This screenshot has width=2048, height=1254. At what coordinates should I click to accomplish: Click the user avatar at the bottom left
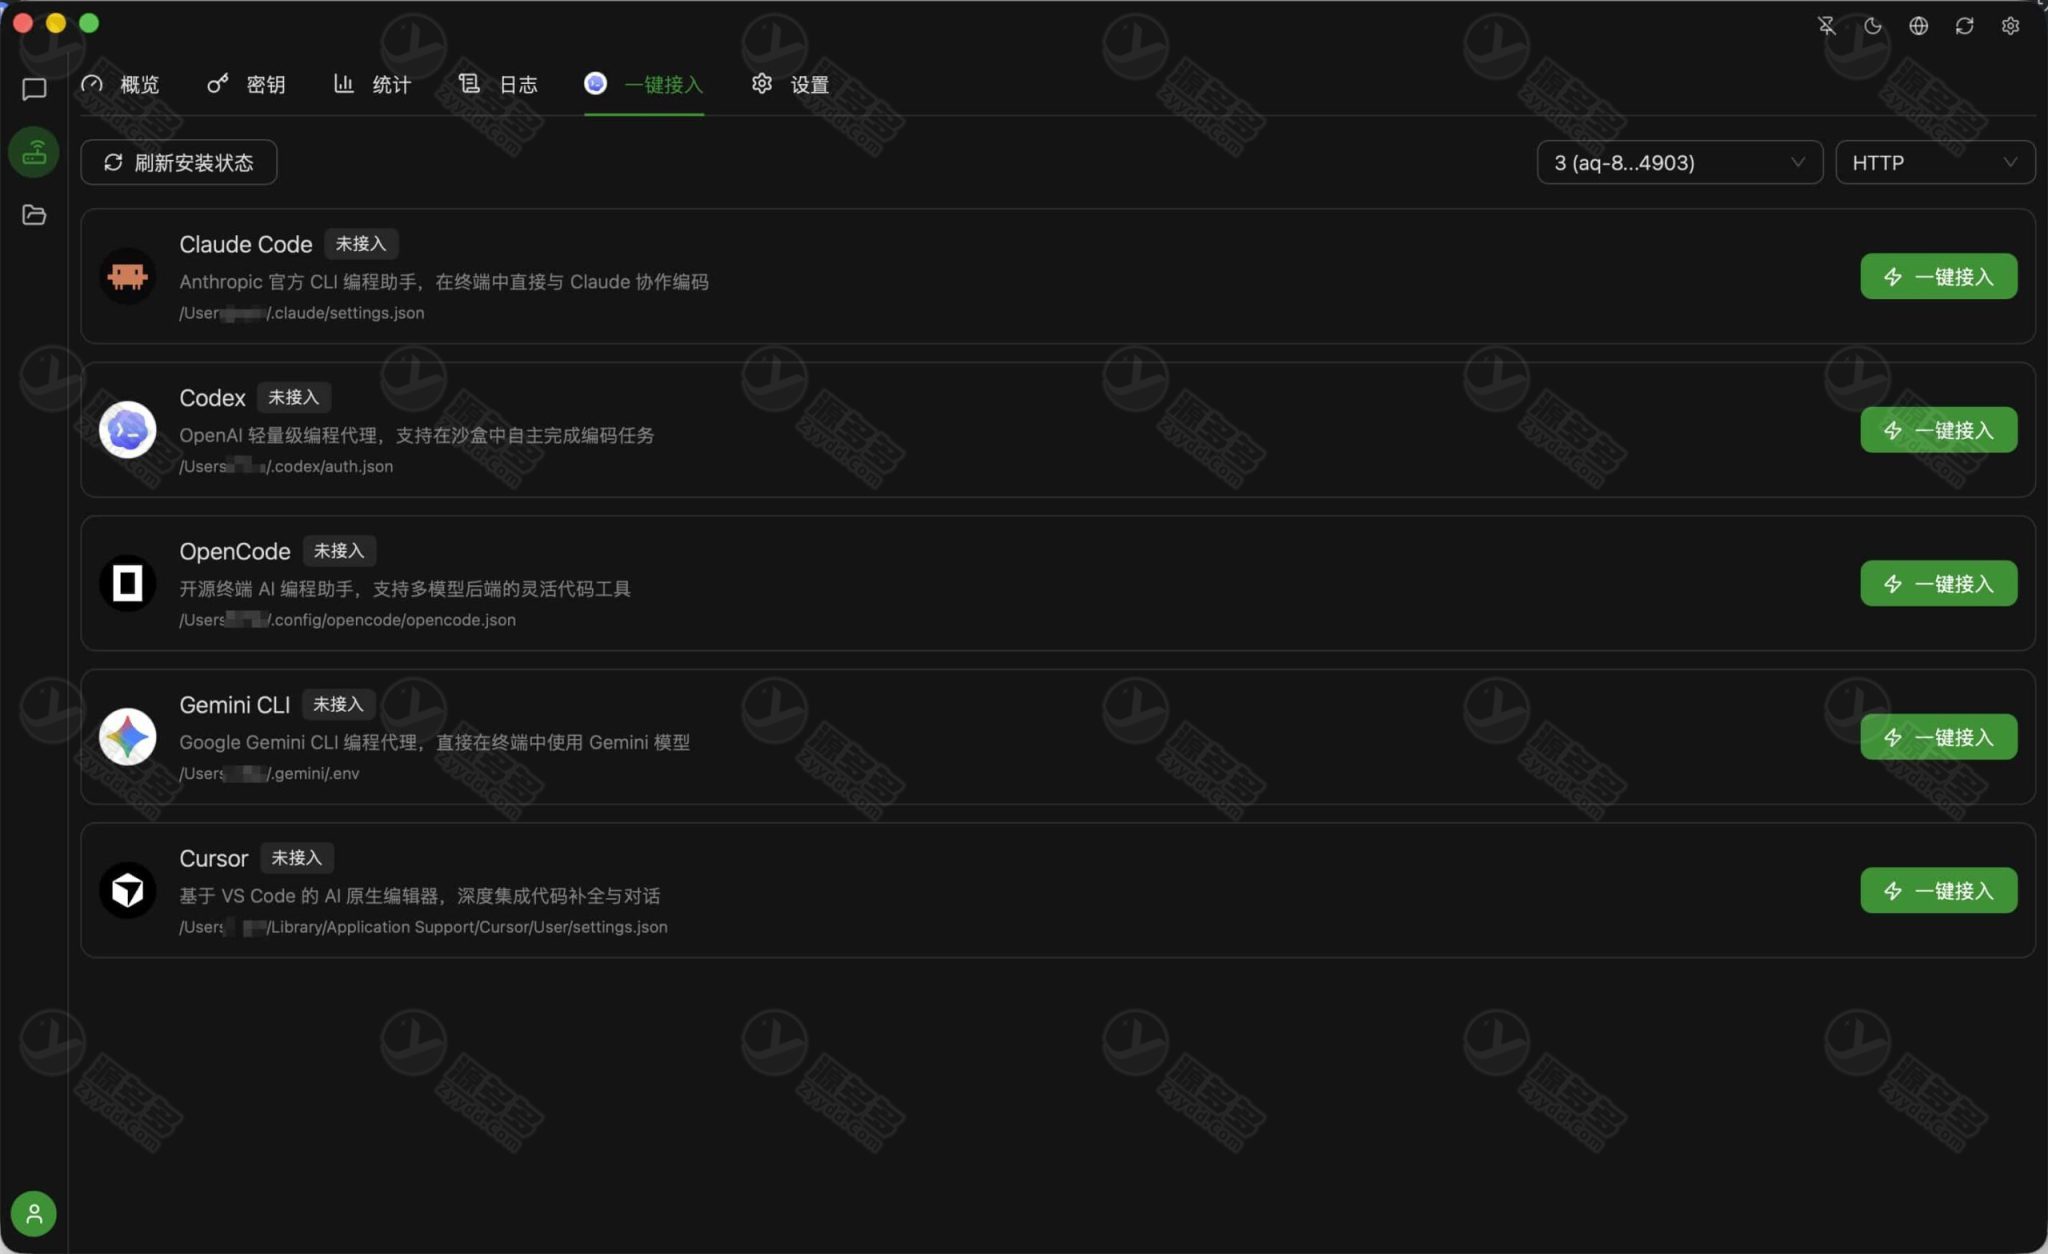click(34, 1213)
